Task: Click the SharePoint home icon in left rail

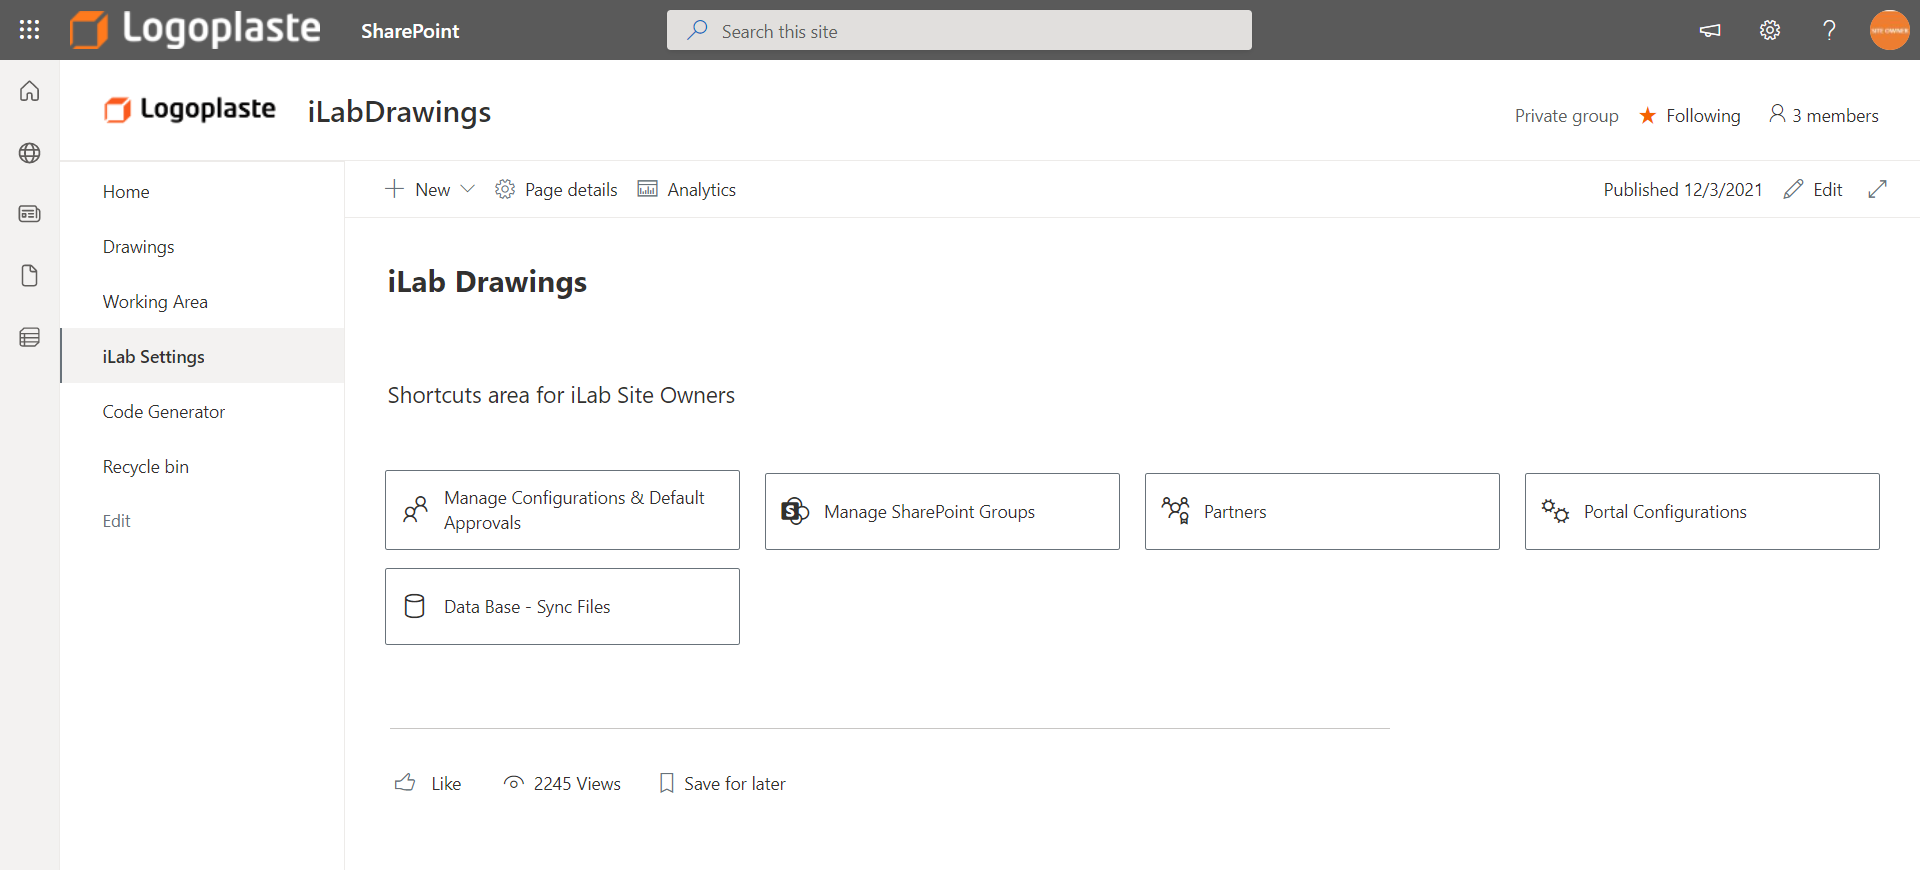Action: pyautogui.click(x=30, y=91)
